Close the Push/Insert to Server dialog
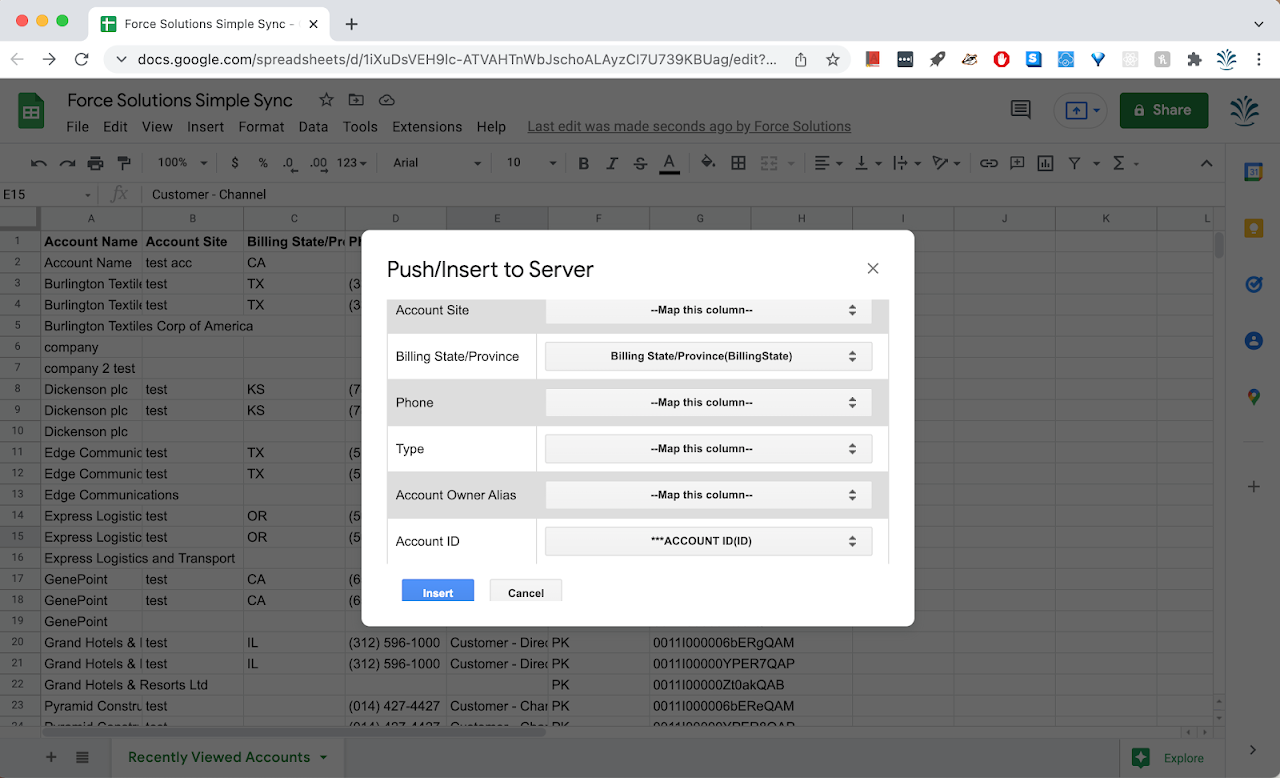Screen dimensions: 1280x778 pos(873,268)
